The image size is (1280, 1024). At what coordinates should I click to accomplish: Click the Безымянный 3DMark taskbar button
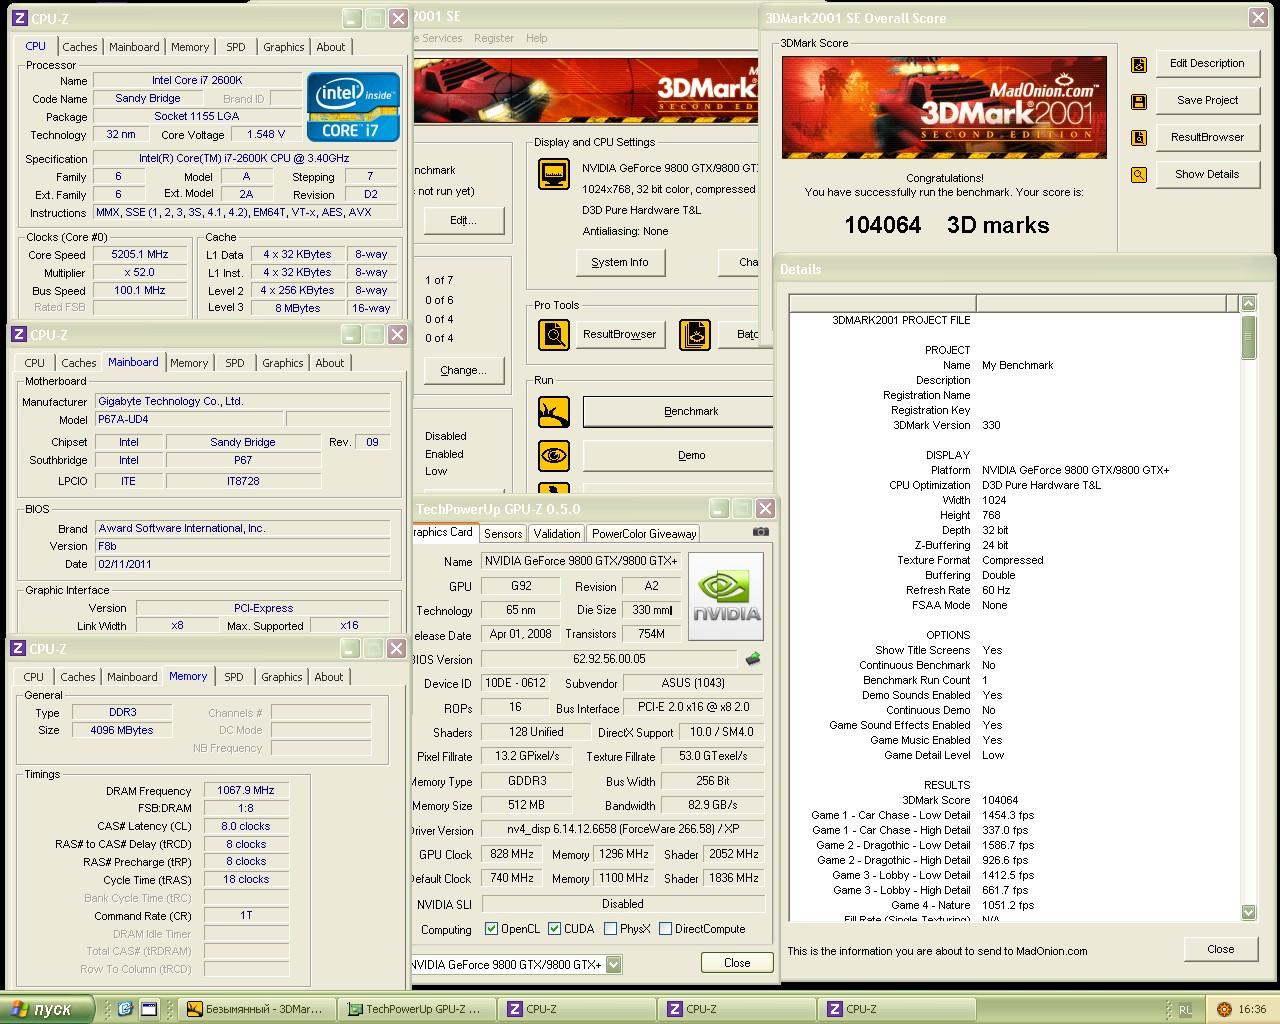(x=256, y=1009)
